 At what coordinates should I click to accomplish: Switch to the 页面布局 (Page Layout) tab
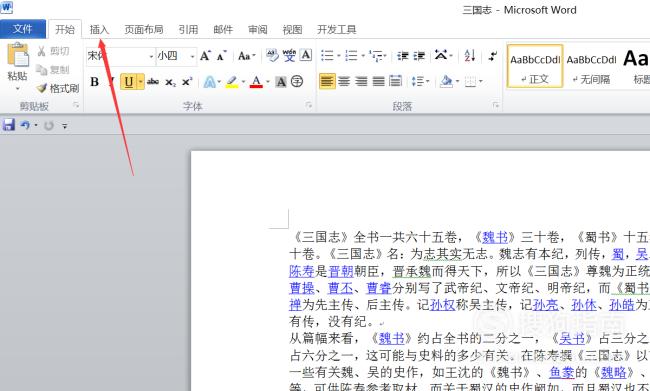(x=143, y=29)
